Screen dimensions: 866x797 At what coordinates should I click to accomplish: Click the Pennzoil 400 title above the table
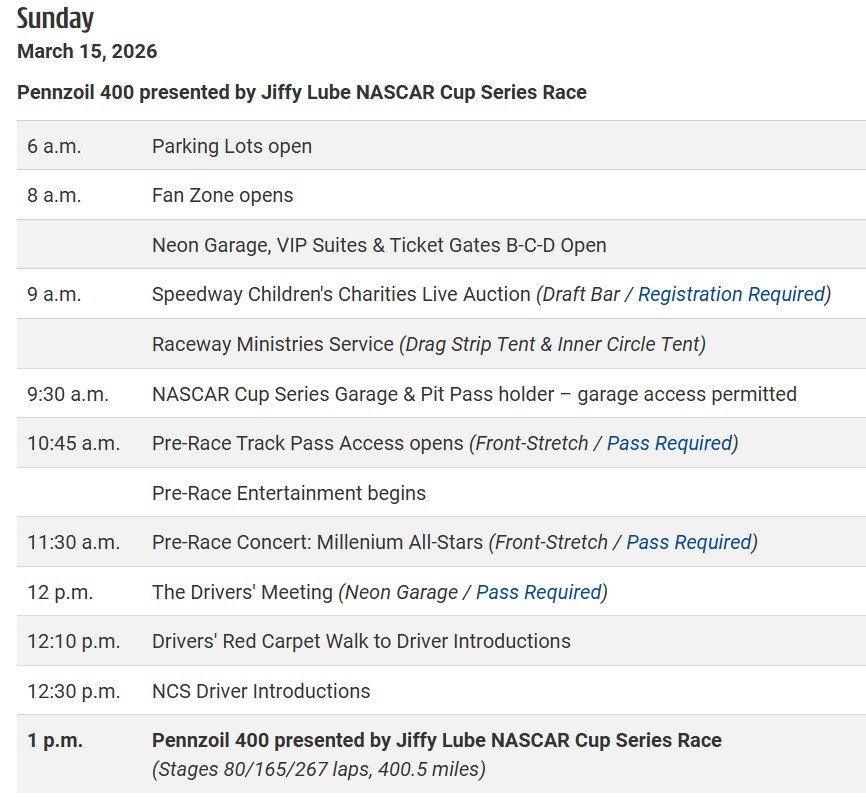pos(301,92)
